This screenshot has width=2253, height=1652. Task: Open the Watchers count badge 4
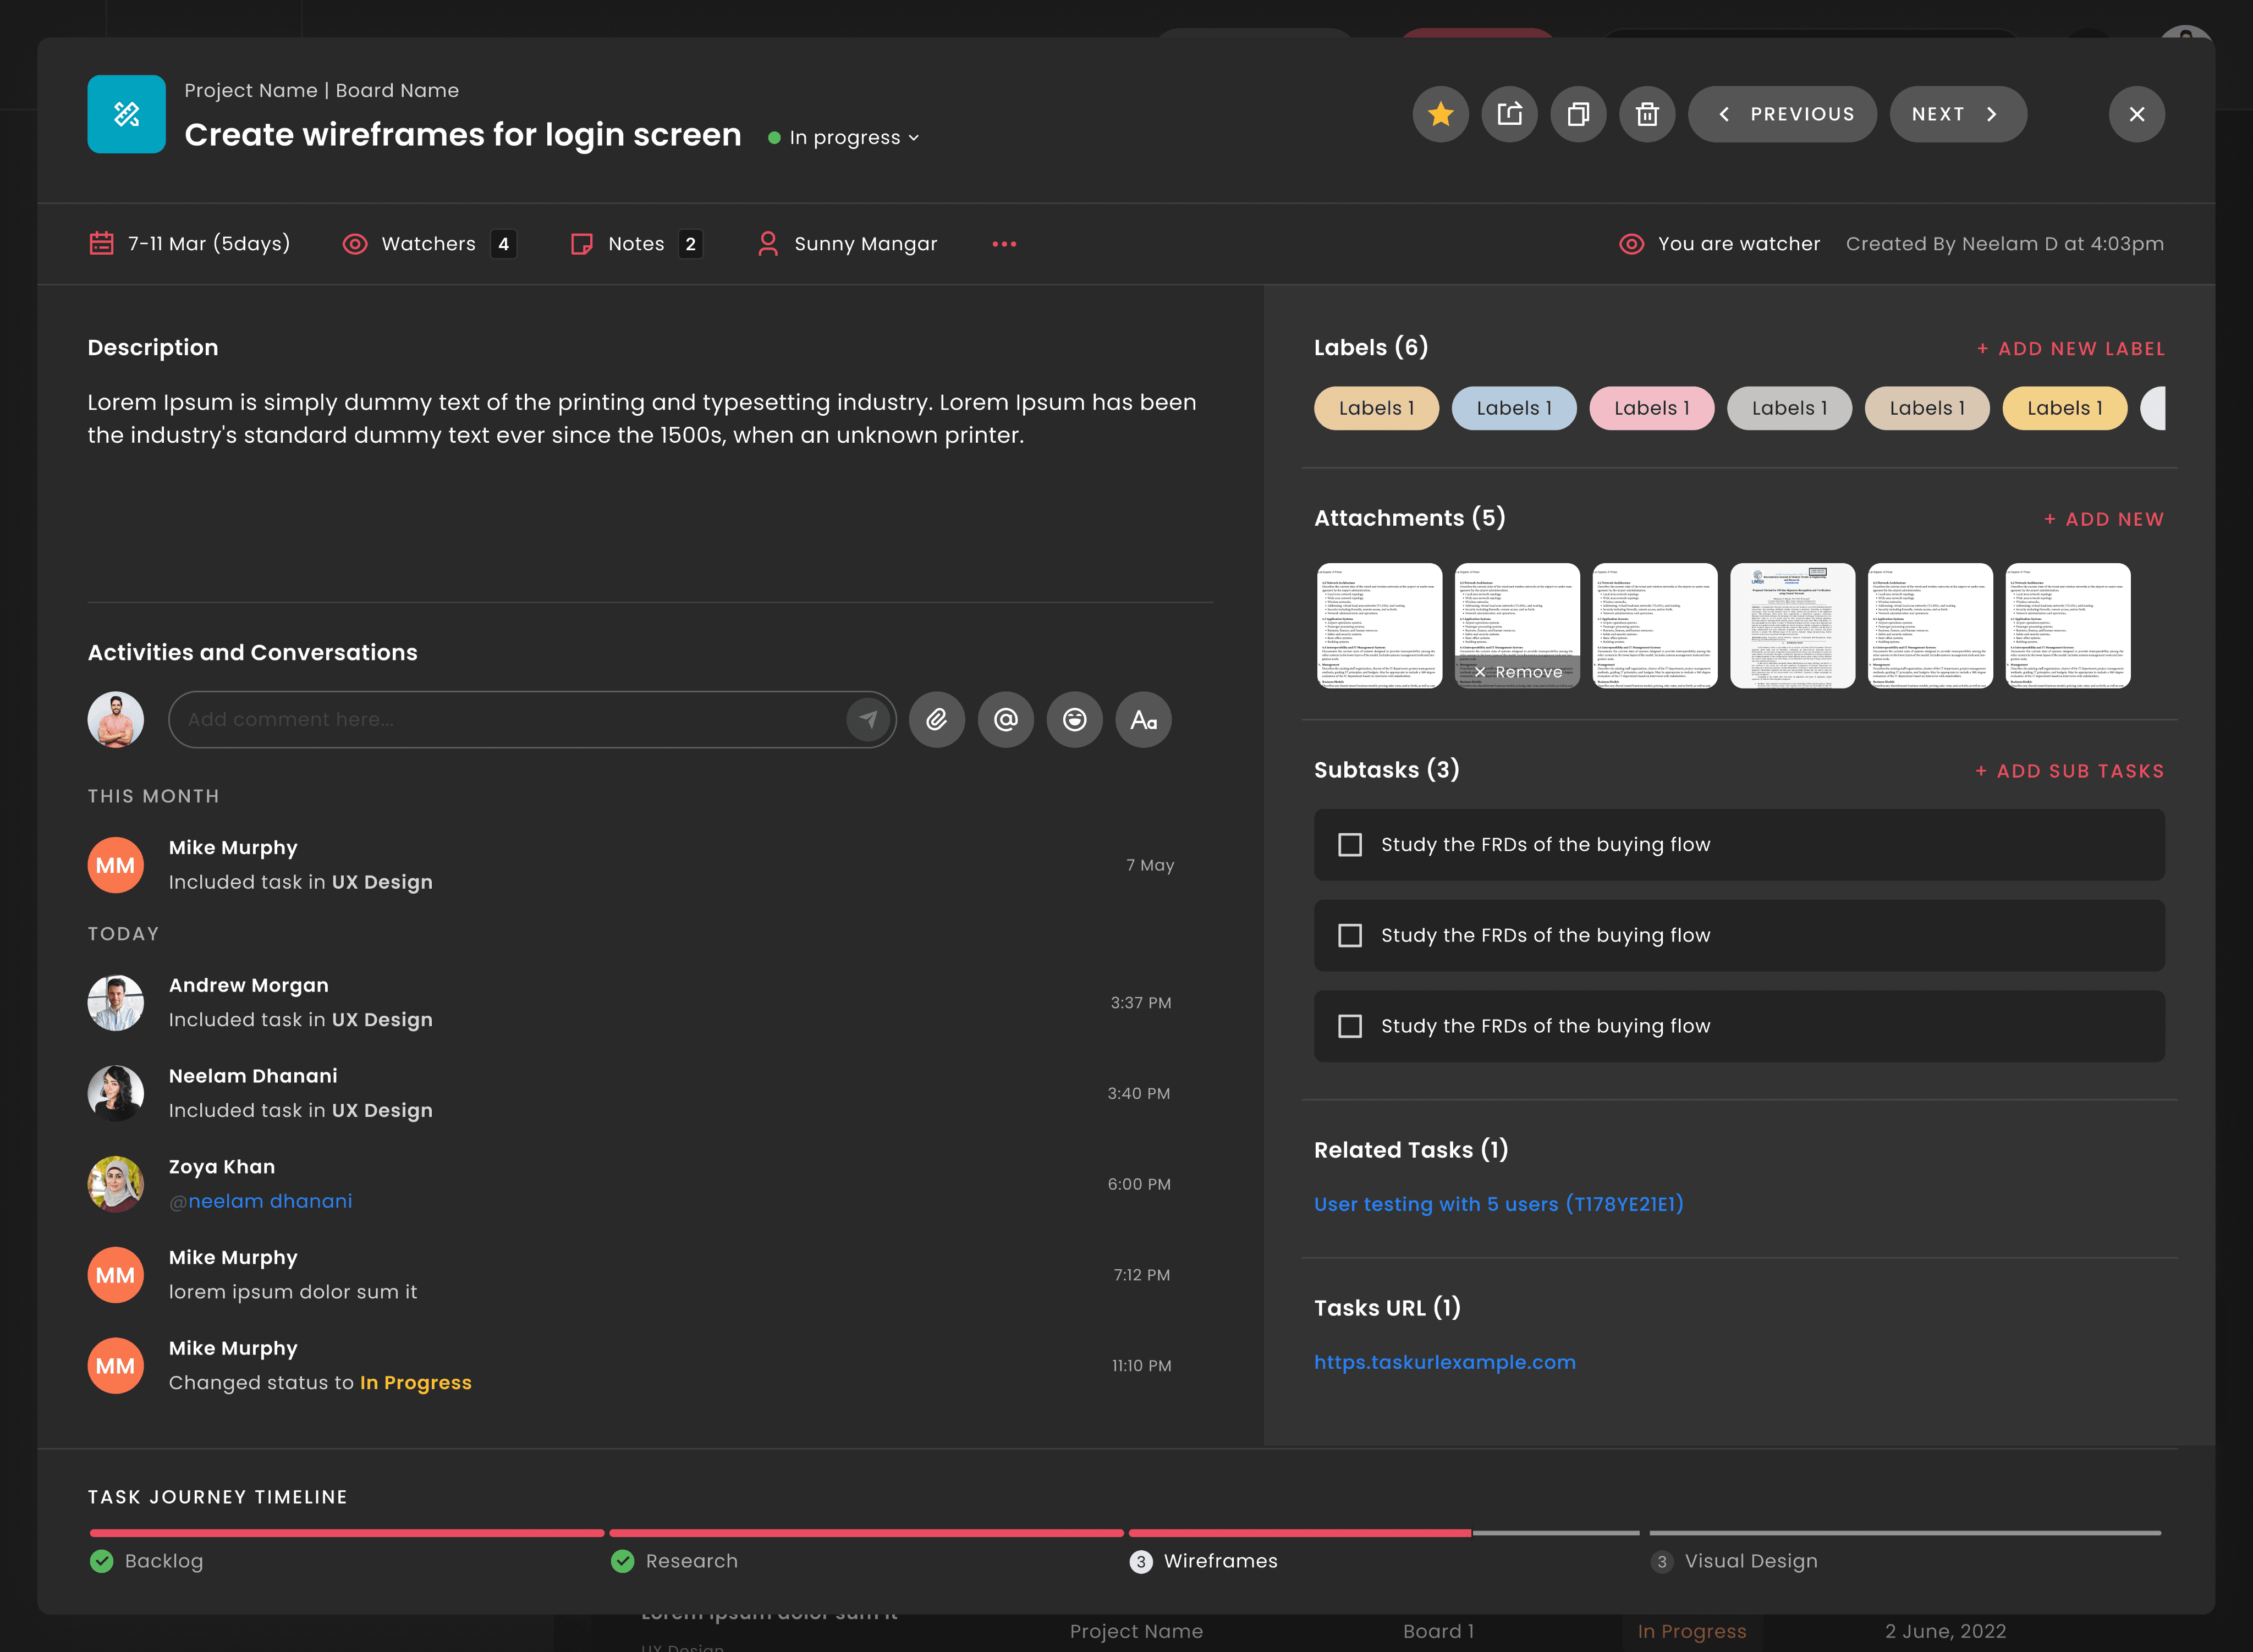coord(503,244)
